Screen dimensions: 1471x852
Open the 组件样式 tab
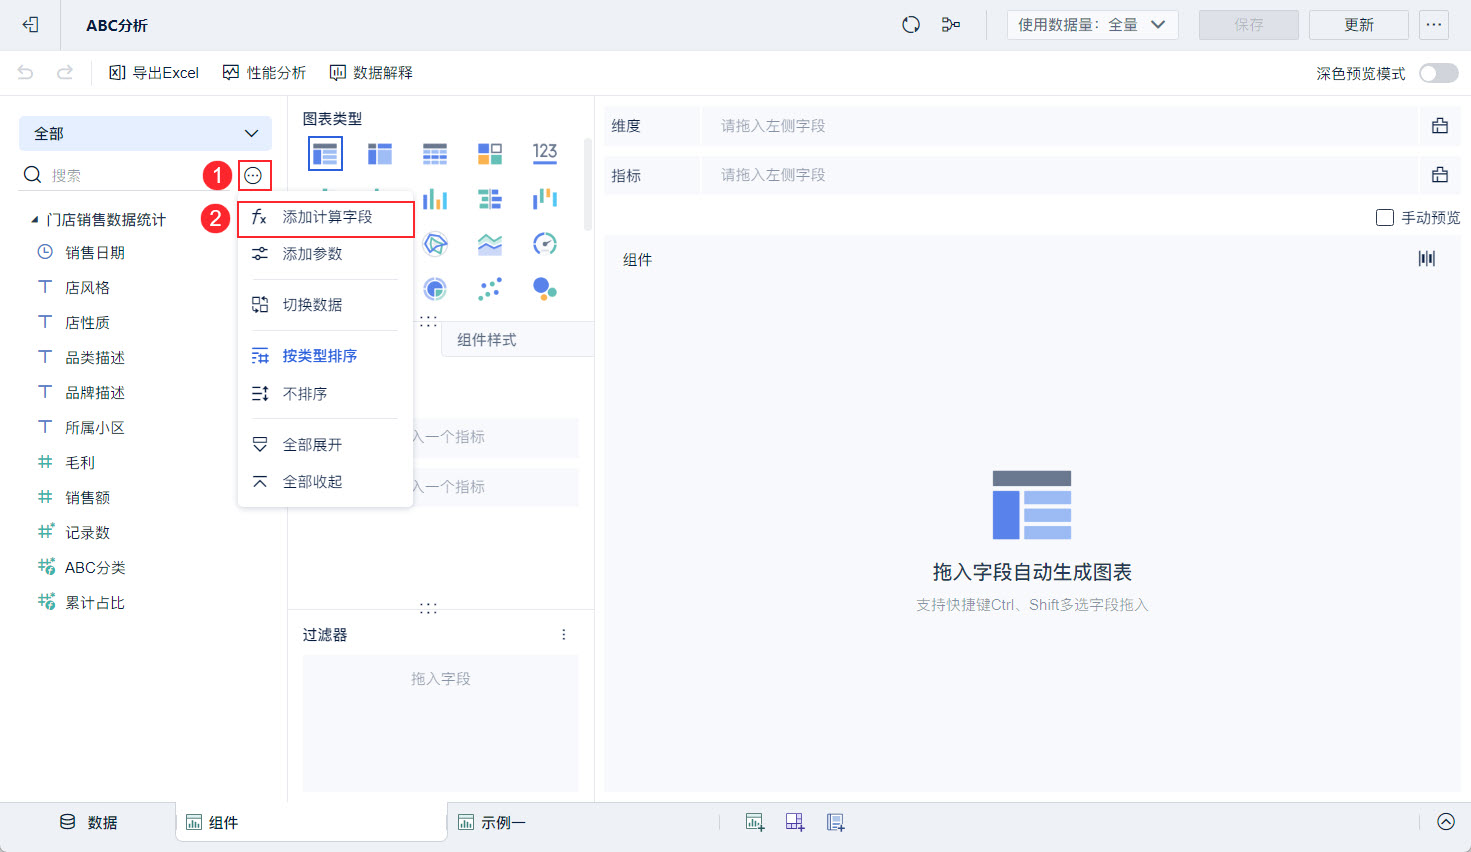click(517, 340)
